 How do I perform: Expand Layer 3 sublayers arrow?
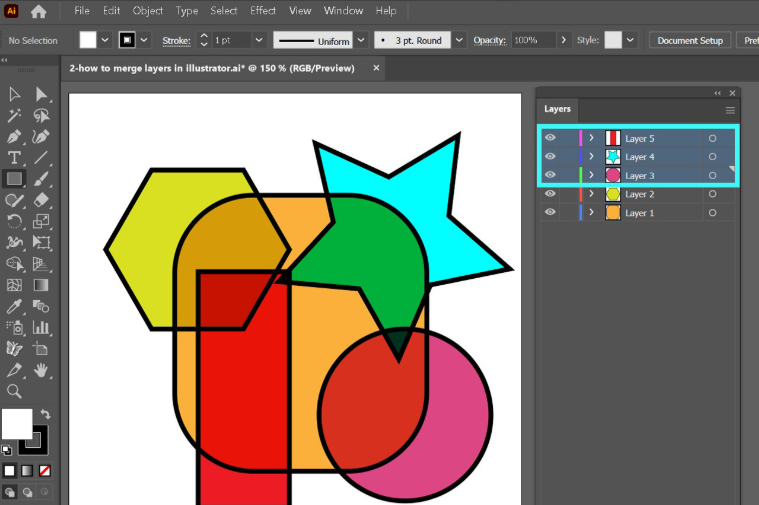point(591,176)
